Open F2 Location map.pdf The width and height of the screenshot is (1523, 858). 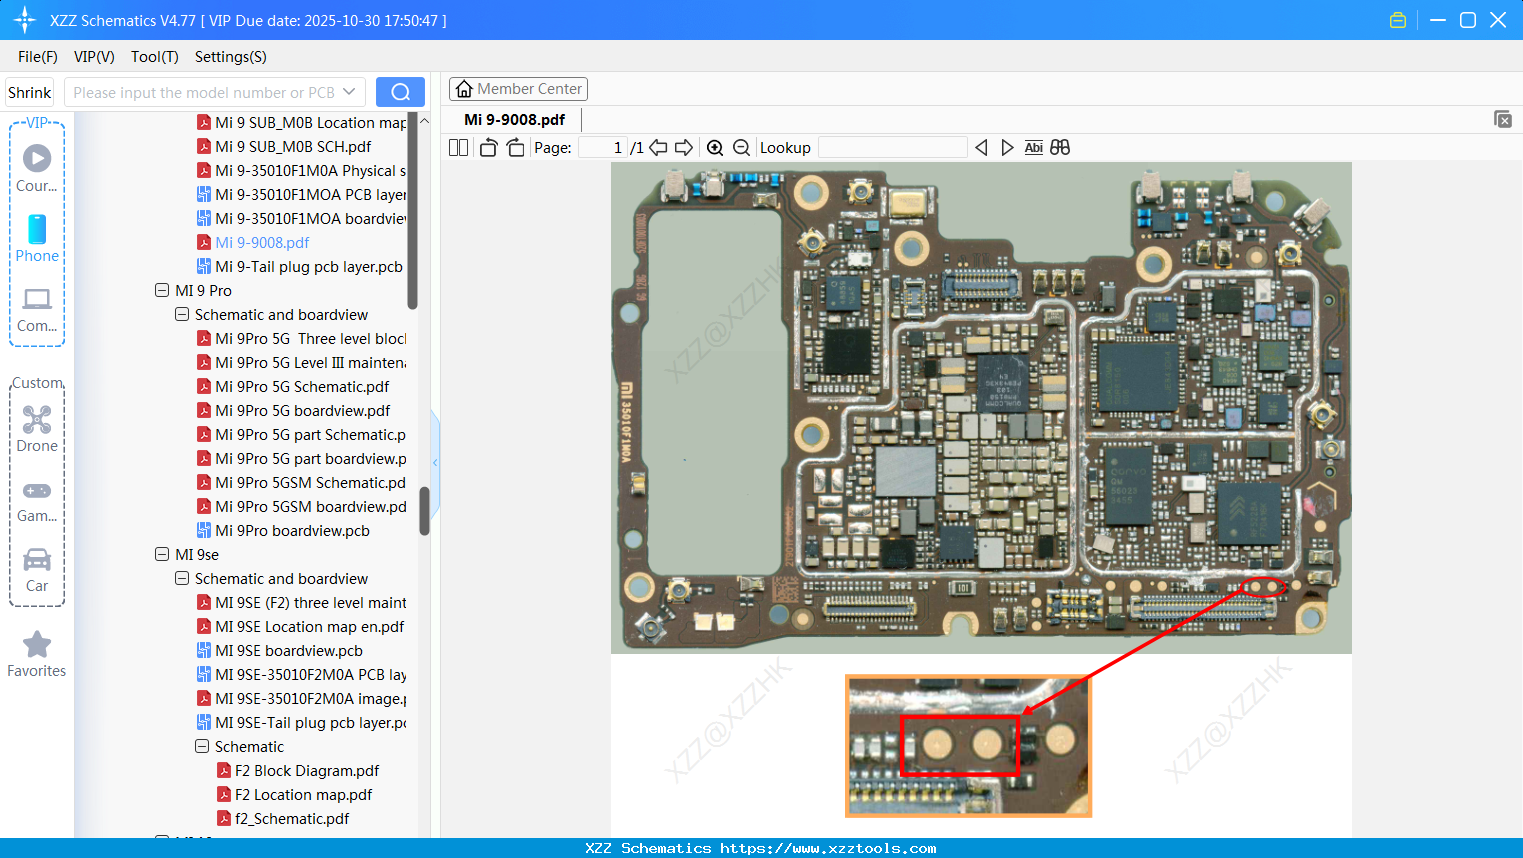click(x=303, y=795)
